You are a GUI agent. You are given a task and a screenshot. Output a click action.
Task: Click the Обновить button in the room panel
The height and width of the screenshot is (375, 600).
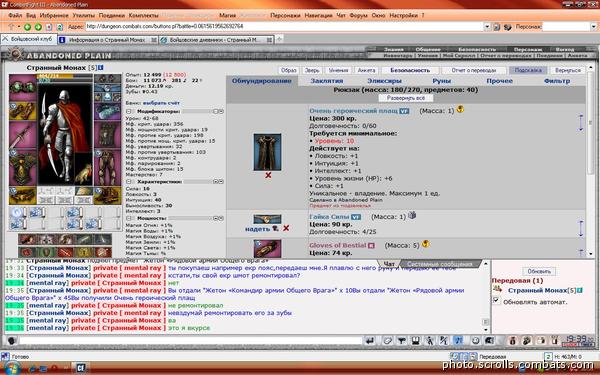click(539, 271)
